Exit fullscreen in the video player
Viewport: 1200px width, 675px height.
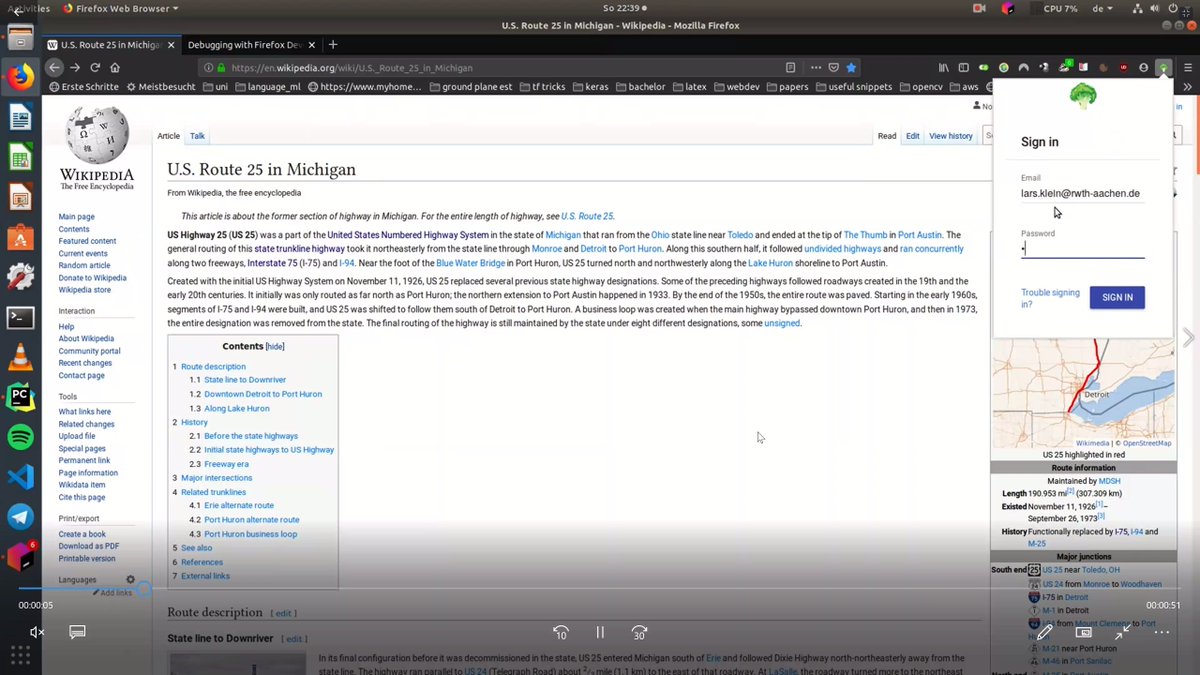(1123, 632)
